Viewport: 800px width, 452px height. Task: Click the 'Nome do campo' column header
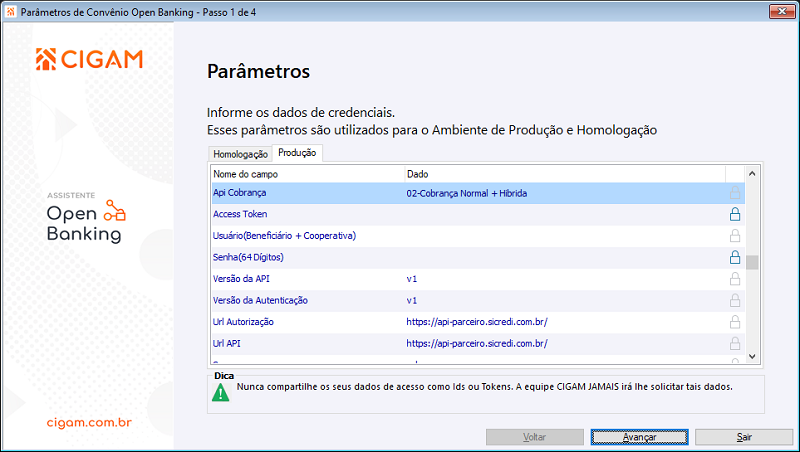pyautogui.click(x=308, y=174)
